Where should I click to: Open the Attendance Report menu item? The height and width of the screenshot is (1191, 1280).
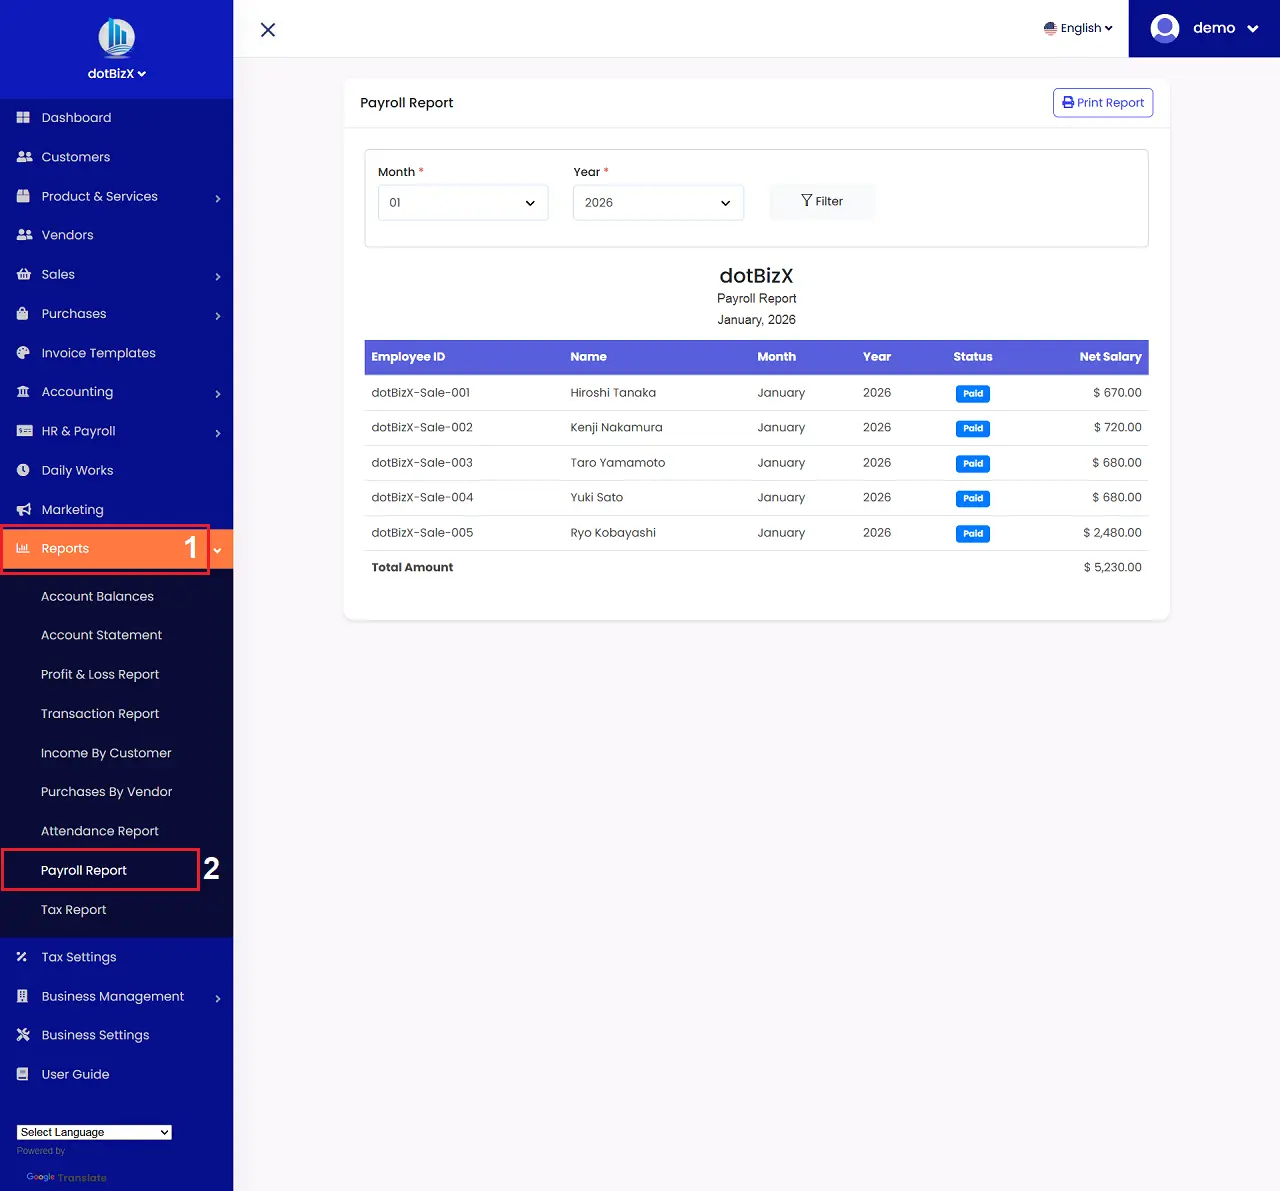coord(100,831)
